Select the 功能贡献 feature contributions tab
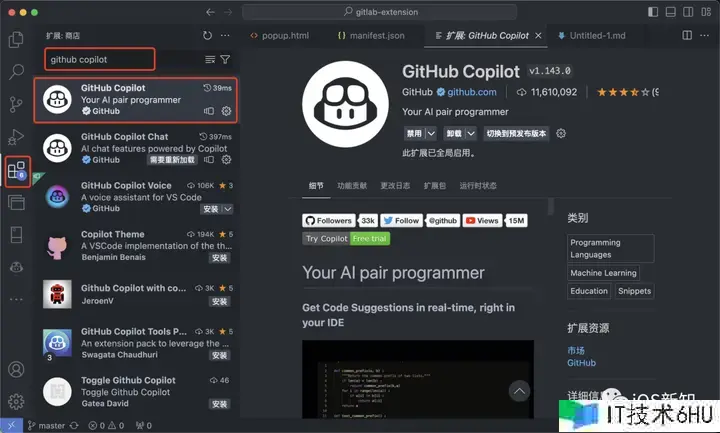Image resolution: width=720 pixels, height=433 pixels. point(352,186)
